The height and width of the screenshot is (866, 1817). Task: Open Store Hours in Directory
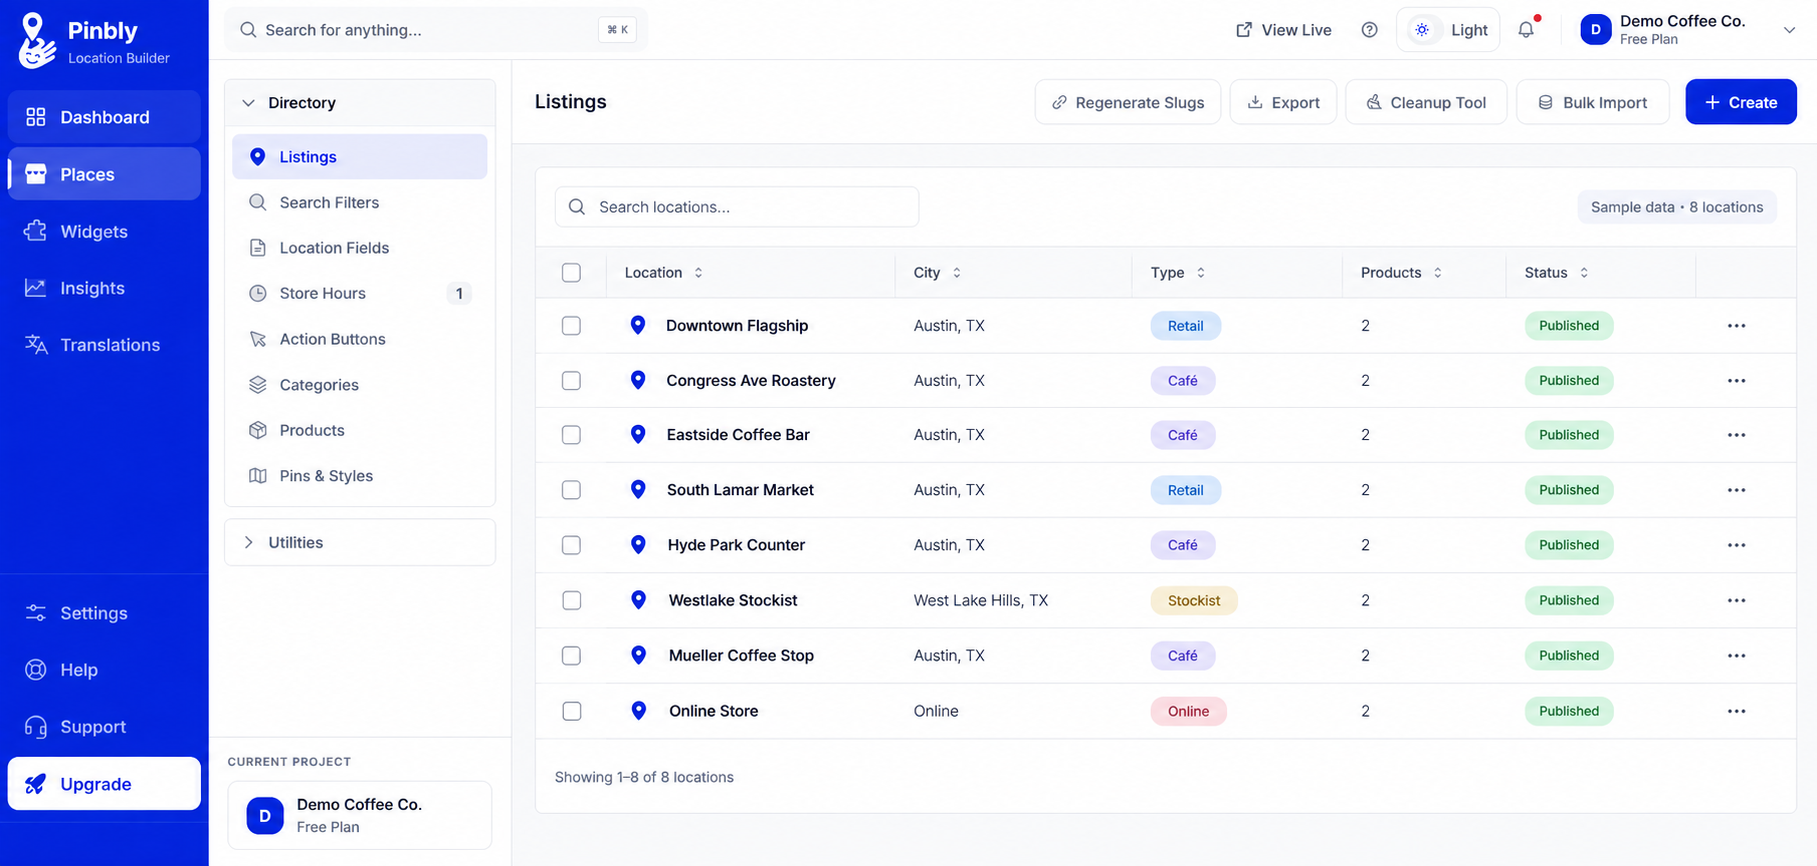(360, 293)
